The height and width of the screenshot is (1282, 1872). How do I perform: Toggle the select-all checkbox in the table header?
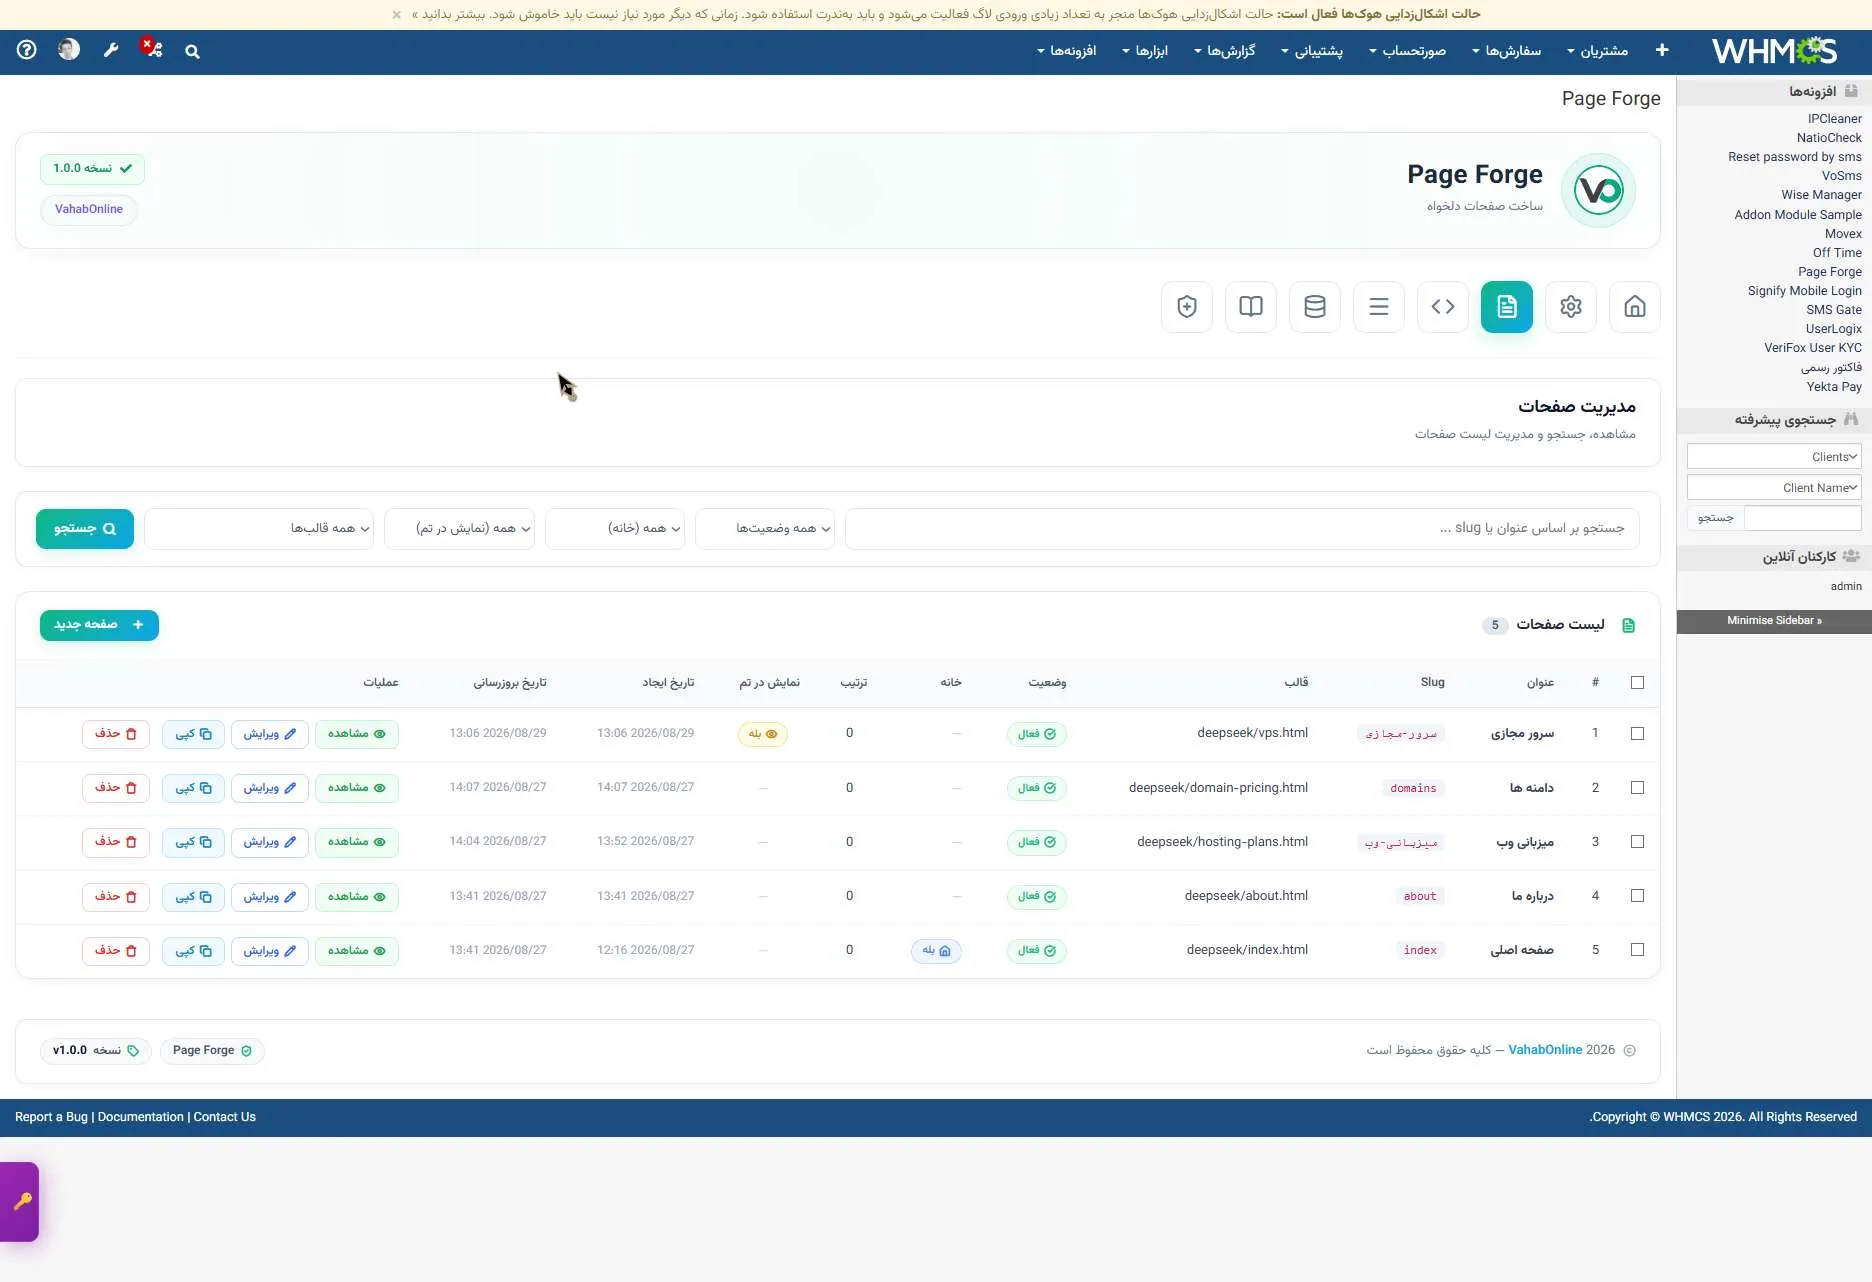[x=1637, y=682]
